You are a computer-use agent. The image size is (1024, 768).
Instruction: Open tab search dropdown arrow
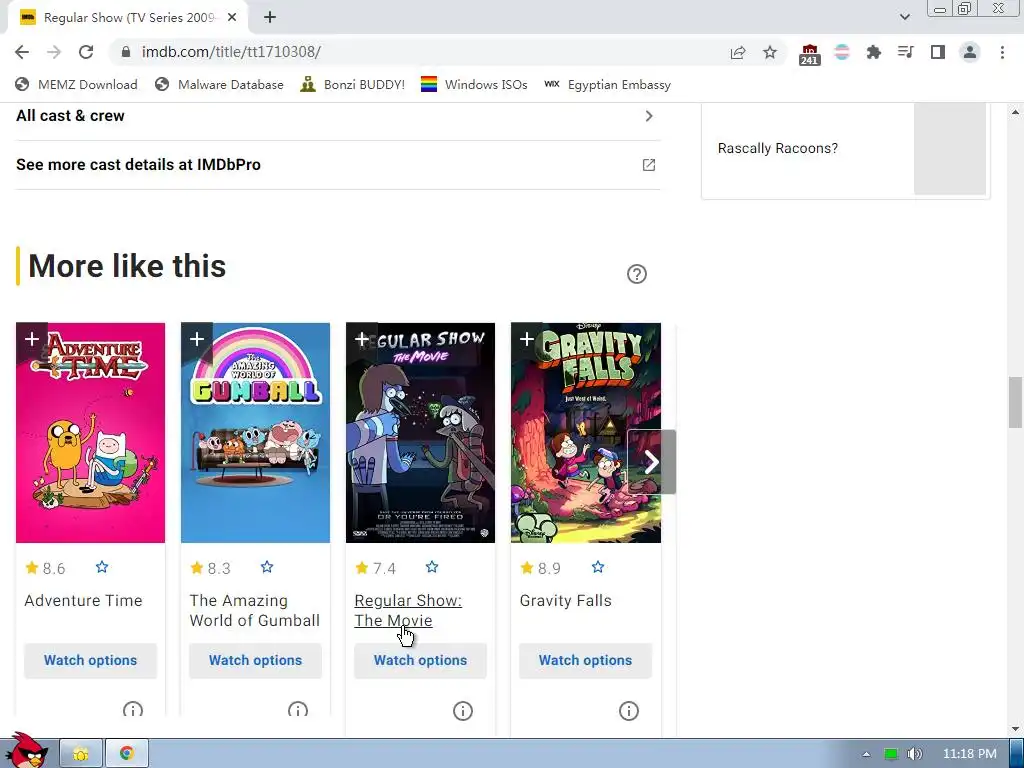coord(904,17)
